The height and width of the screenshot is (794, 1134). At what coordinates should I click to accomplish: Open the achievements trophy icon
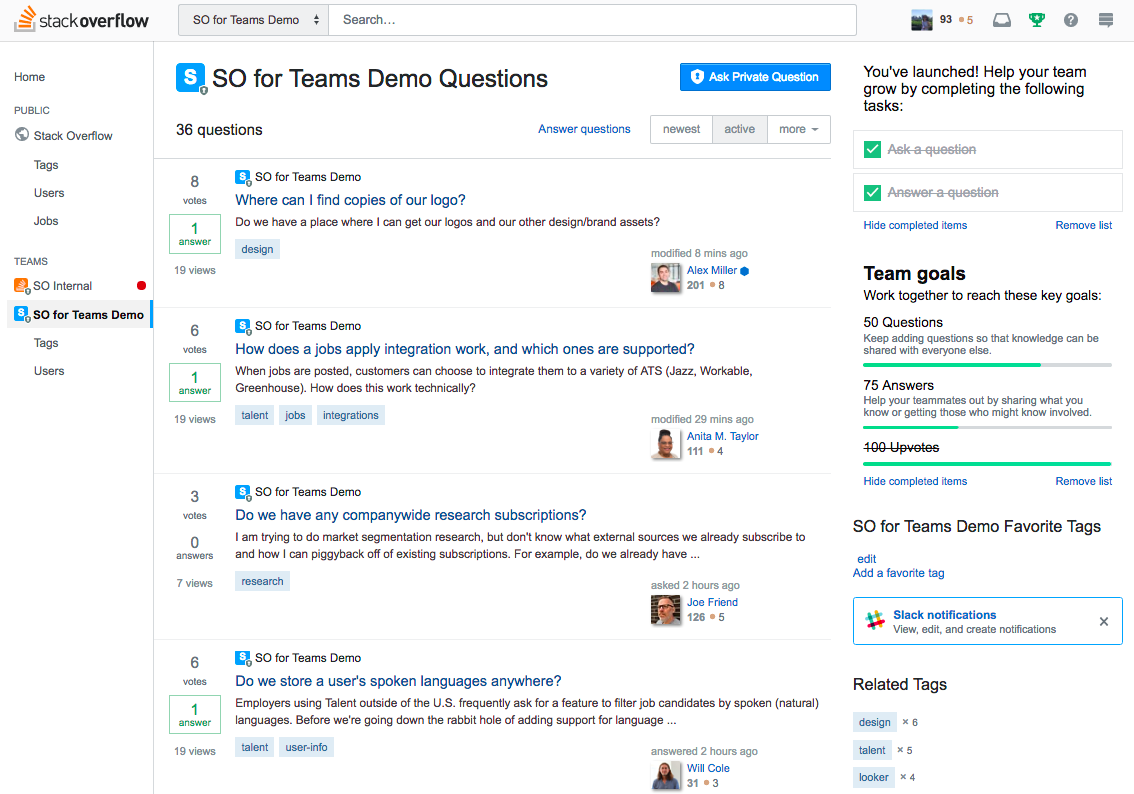1036,20
